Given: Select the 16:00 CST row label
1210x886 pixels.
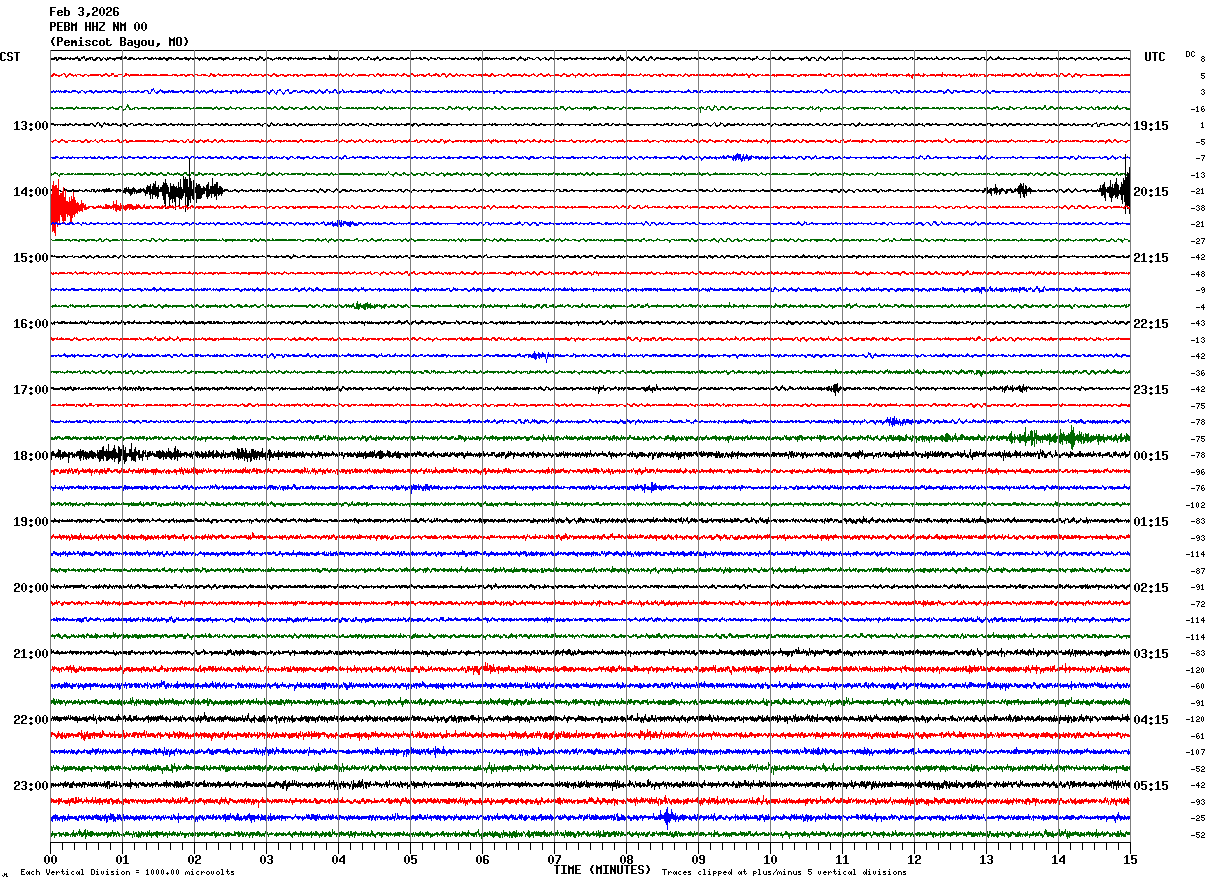Looking at the screenshot, I should [x=30, y=324].
